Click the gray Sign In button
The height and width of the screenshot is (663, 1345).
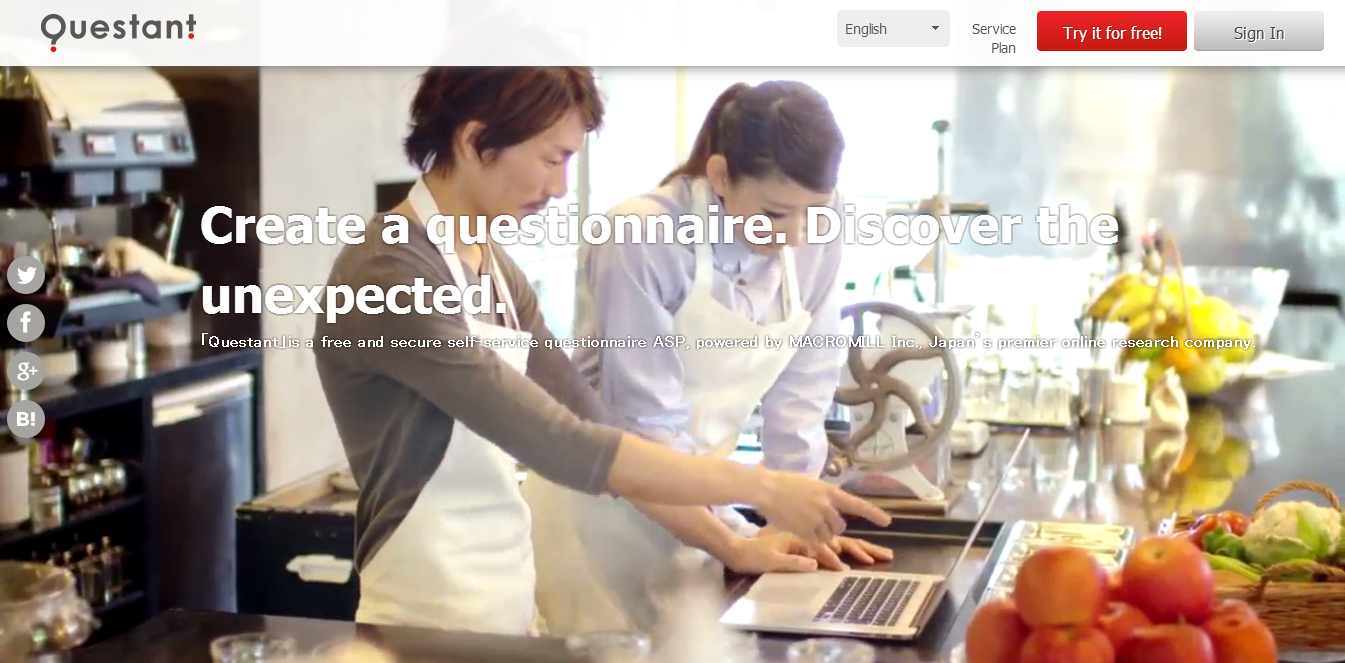click(1259, 31)
